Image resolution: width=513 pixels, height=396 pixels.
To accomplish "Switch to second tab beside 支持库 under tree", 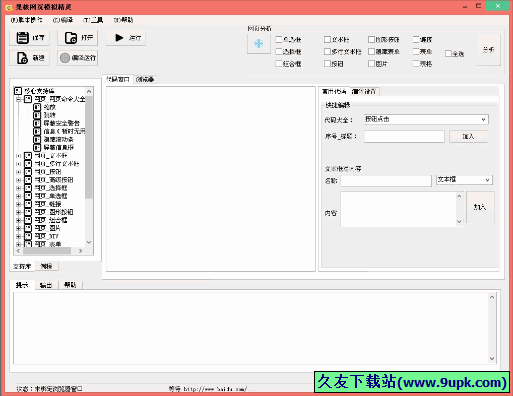I will click(47, 266).
